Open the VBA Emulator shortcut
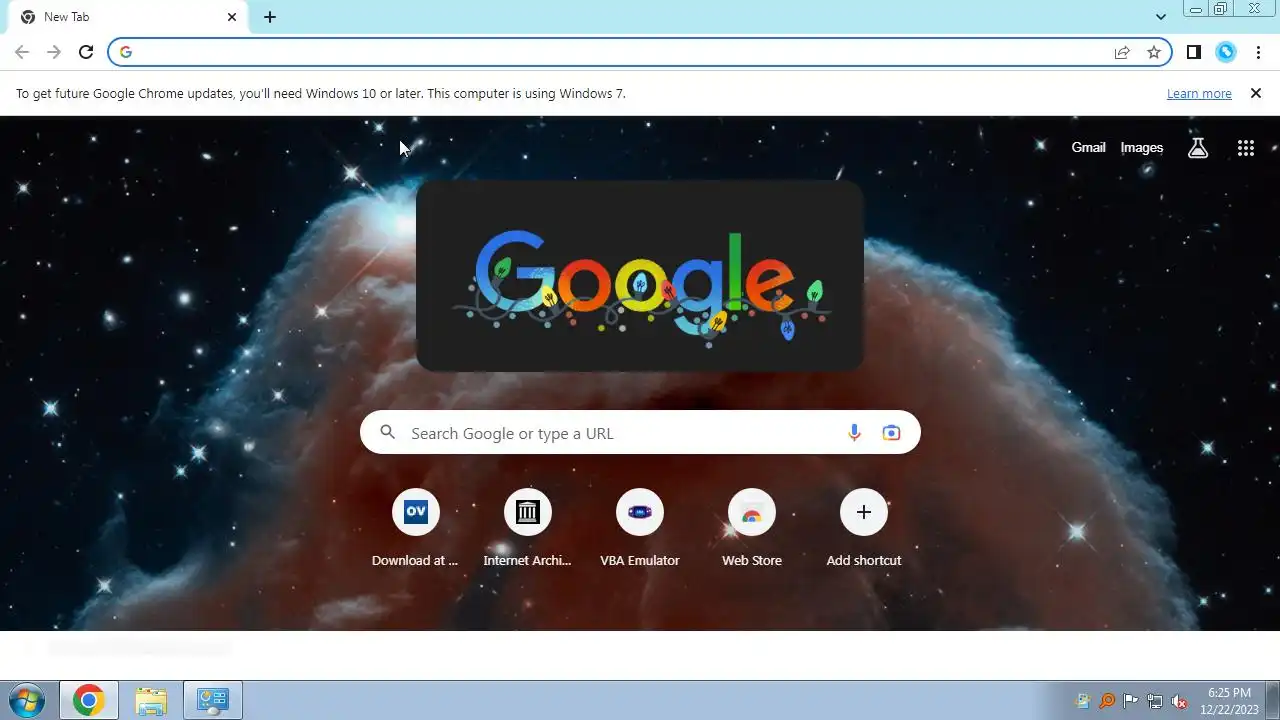Viewport: 1280px width, 720px height. pos(640,527)
